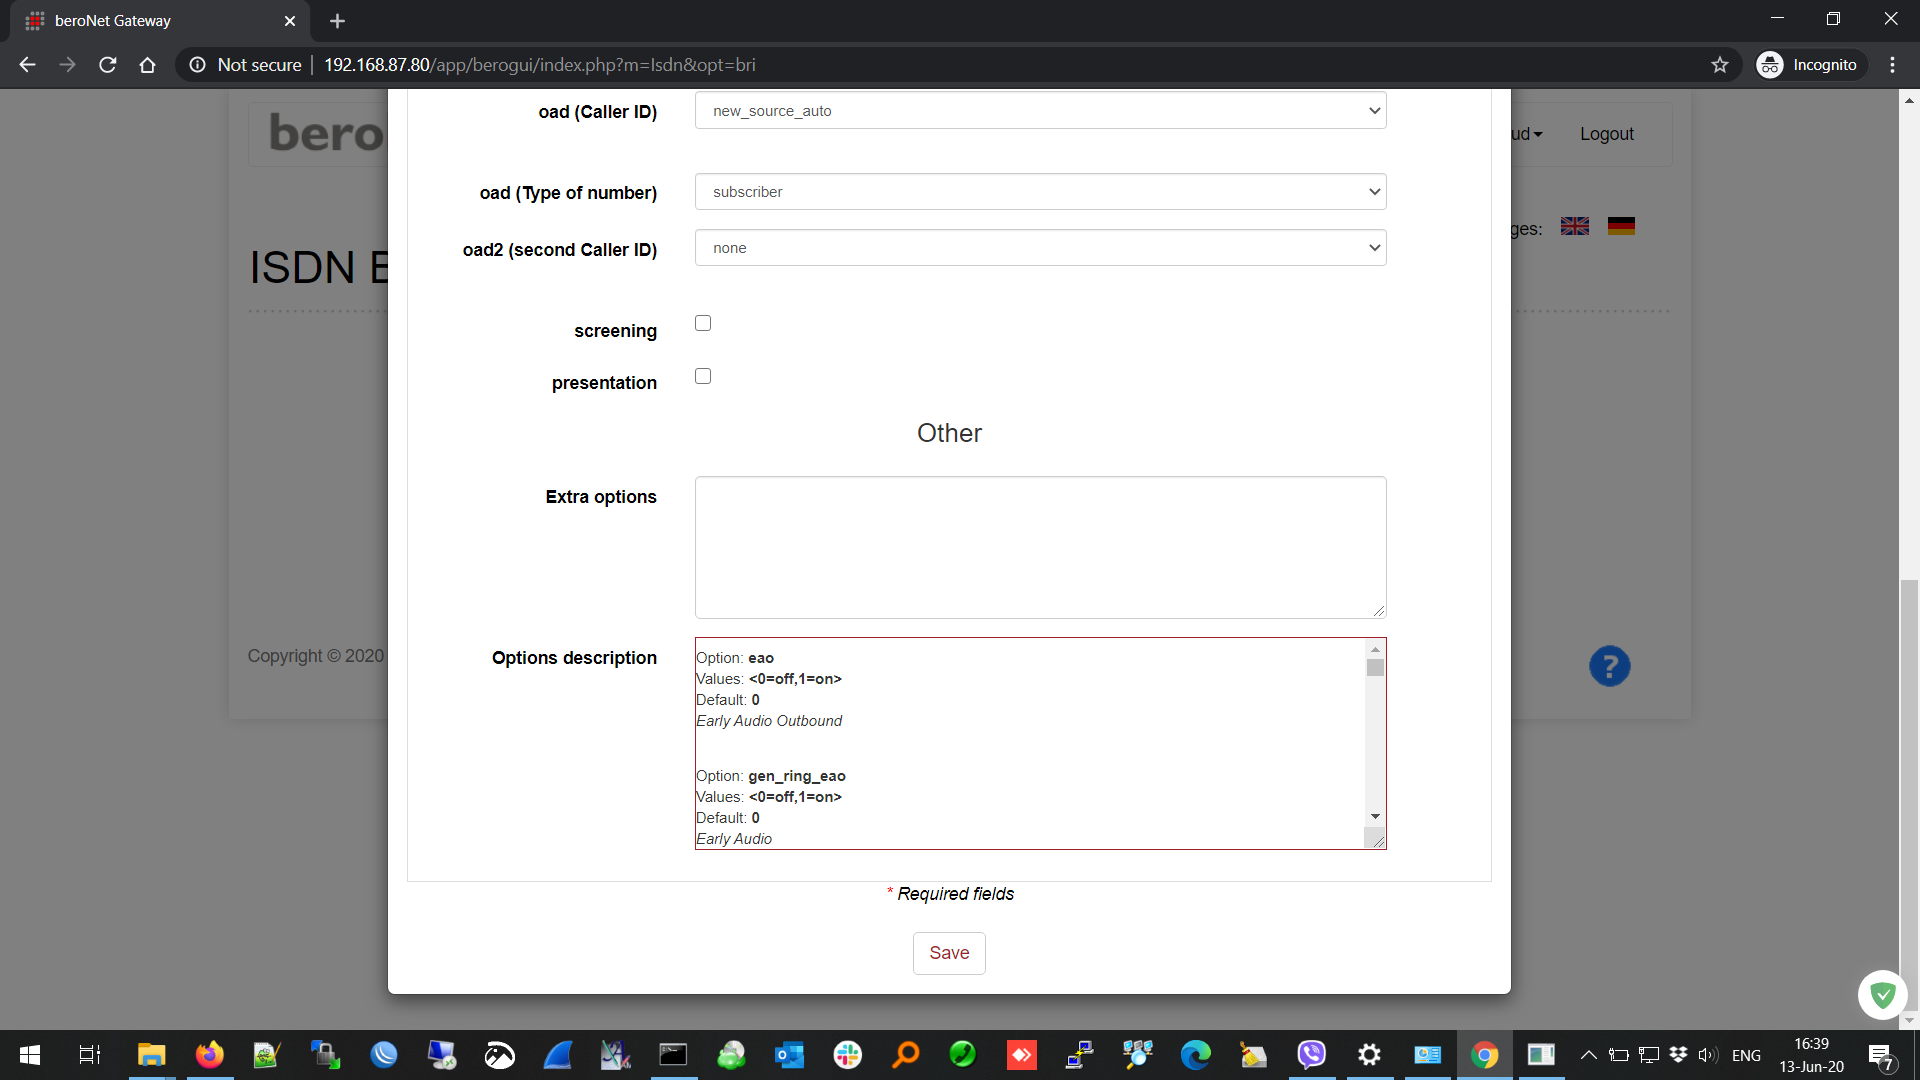Click the Logout link
Image resolution: width=1920 pixels, height=1080 pixels.
click(1606, 134)
